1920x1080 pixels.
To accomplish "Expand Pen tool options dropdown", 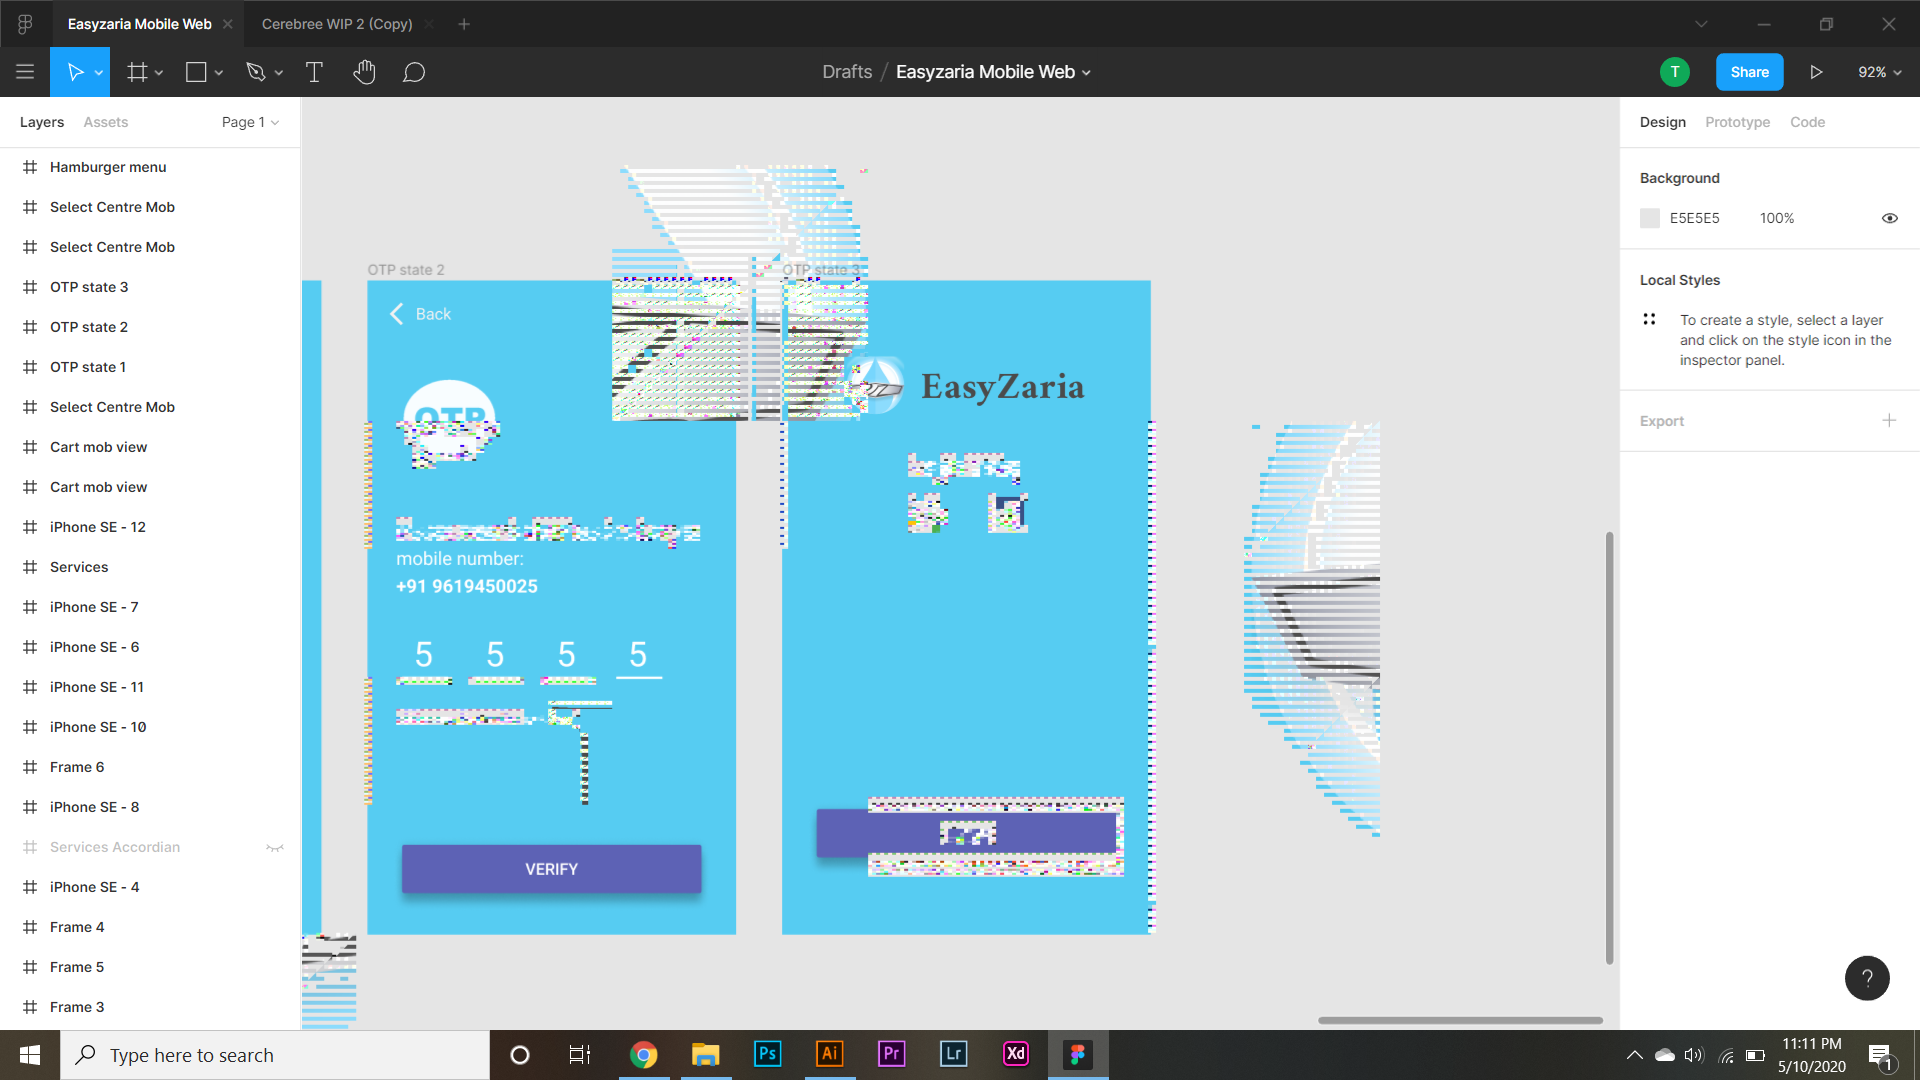I will [278, 73].
